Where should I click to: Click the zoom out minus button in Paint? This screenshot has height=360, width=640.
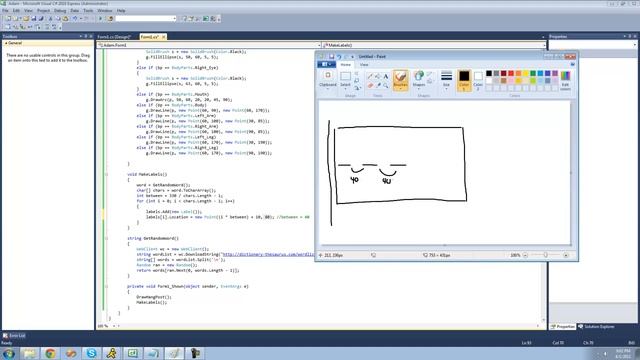click(x=526, y=255)
